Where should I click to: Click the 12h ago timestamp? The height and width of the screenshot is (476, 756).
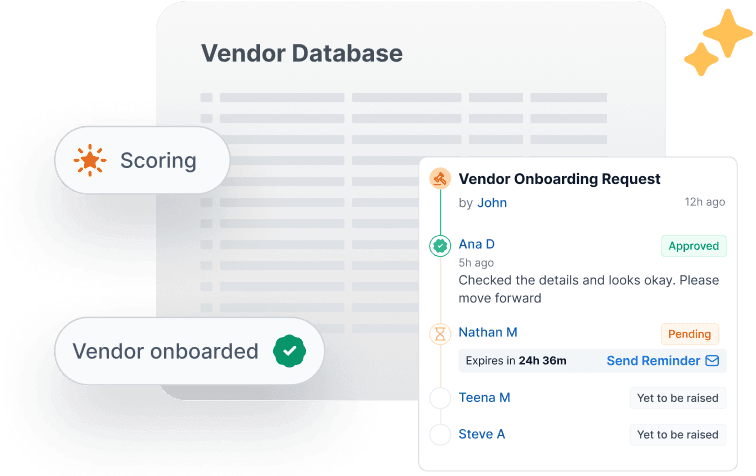click(704, 202)
